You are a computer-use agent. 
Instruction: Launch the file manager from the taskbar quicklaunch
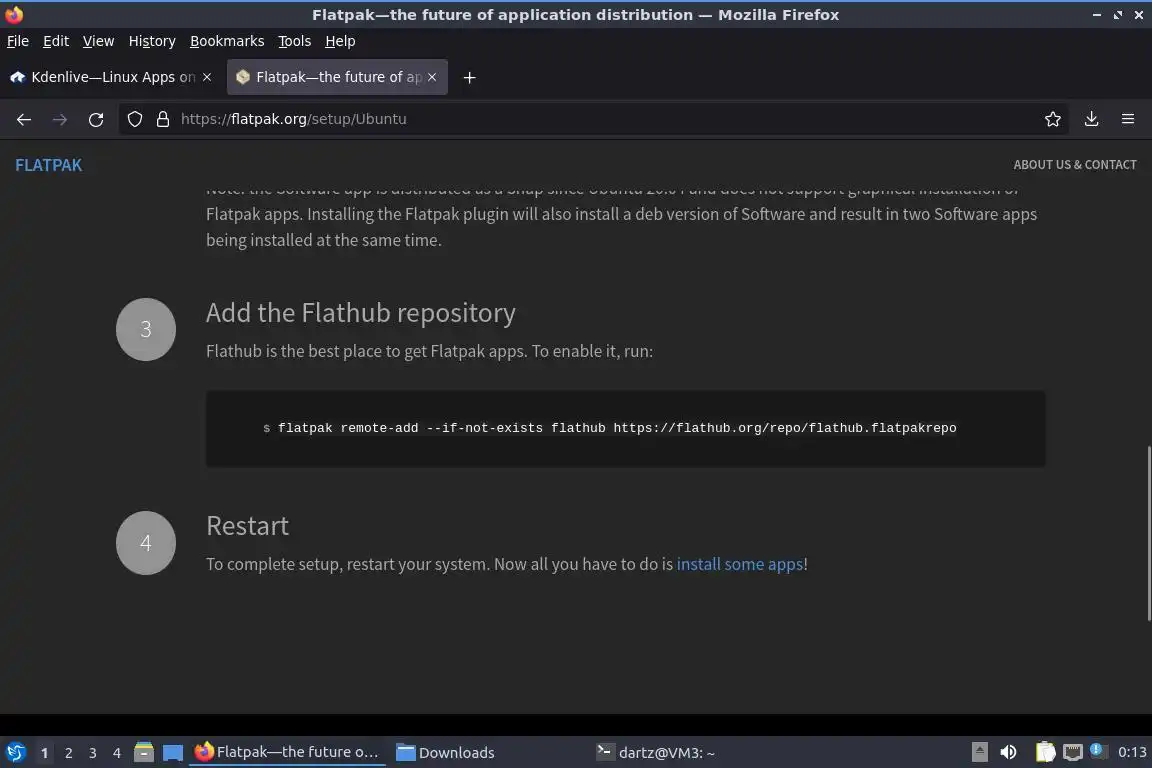(x=144, y=753)
